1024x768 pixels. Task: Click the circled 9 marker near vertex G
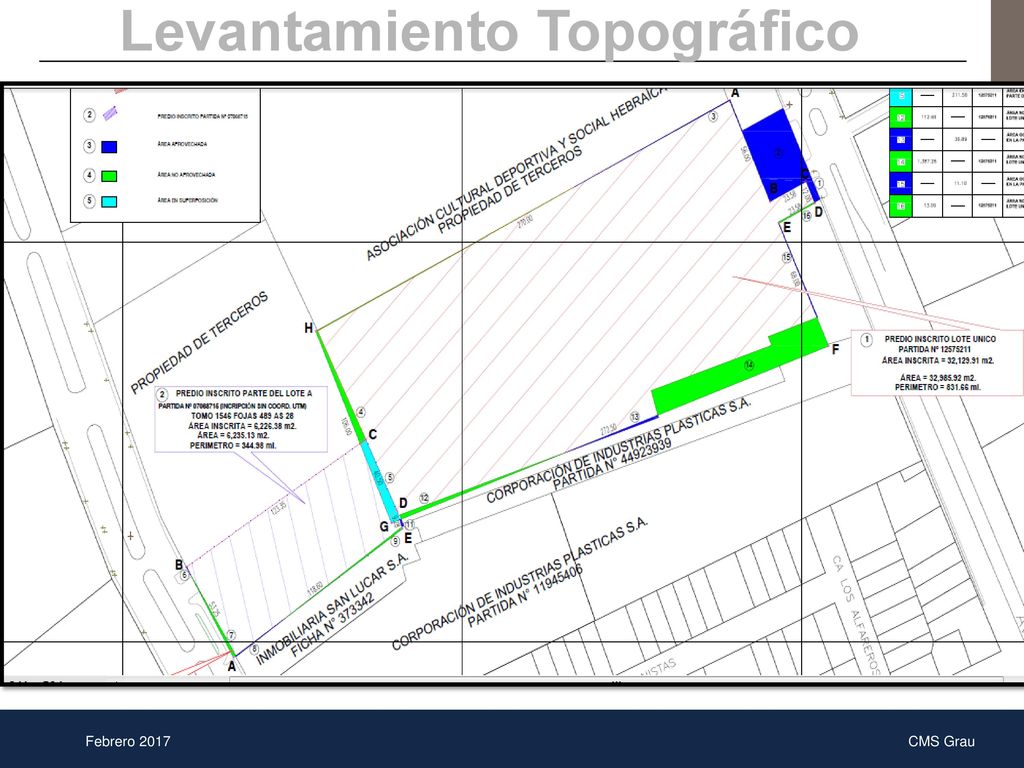[x=395, y=541]
